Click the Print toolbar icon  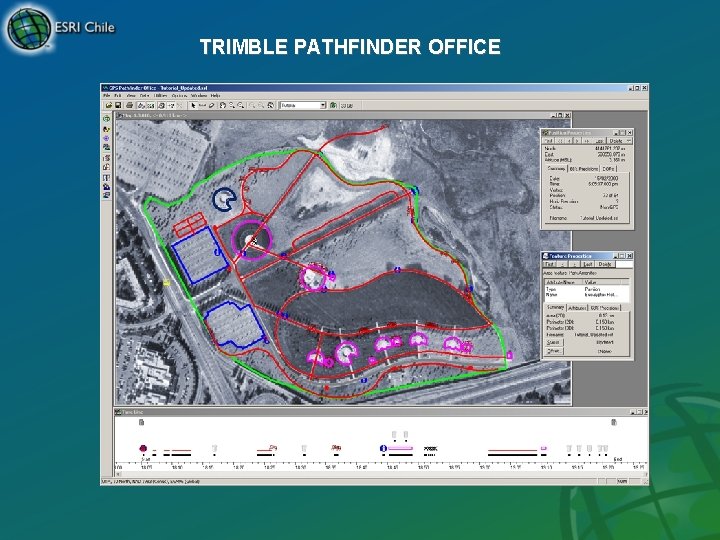129,106
